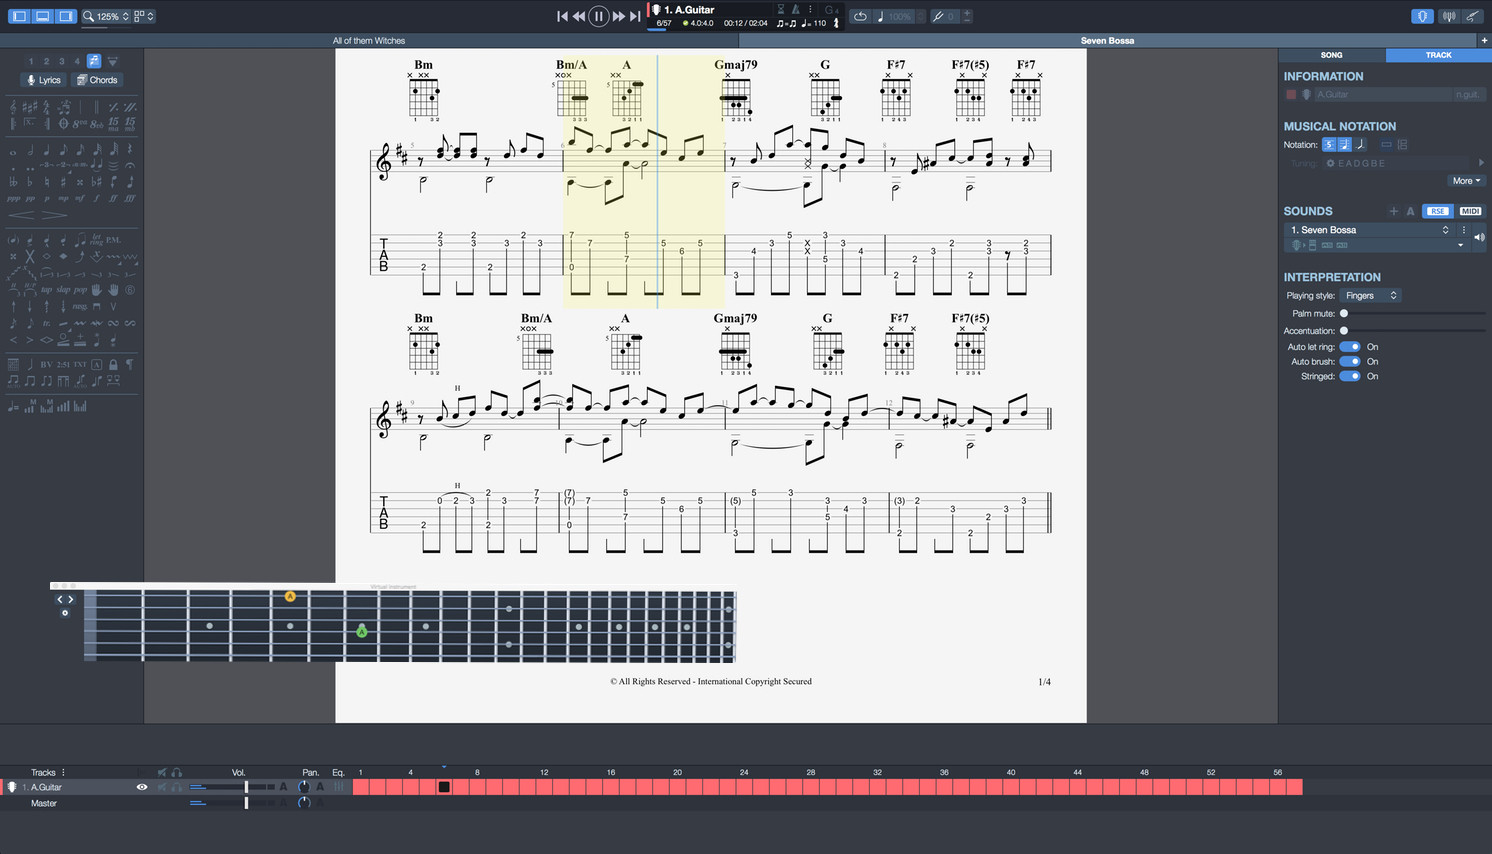The image size is (1492, 854).
Task: Click the Chords button above the notation palette
Action: point(98,79)
